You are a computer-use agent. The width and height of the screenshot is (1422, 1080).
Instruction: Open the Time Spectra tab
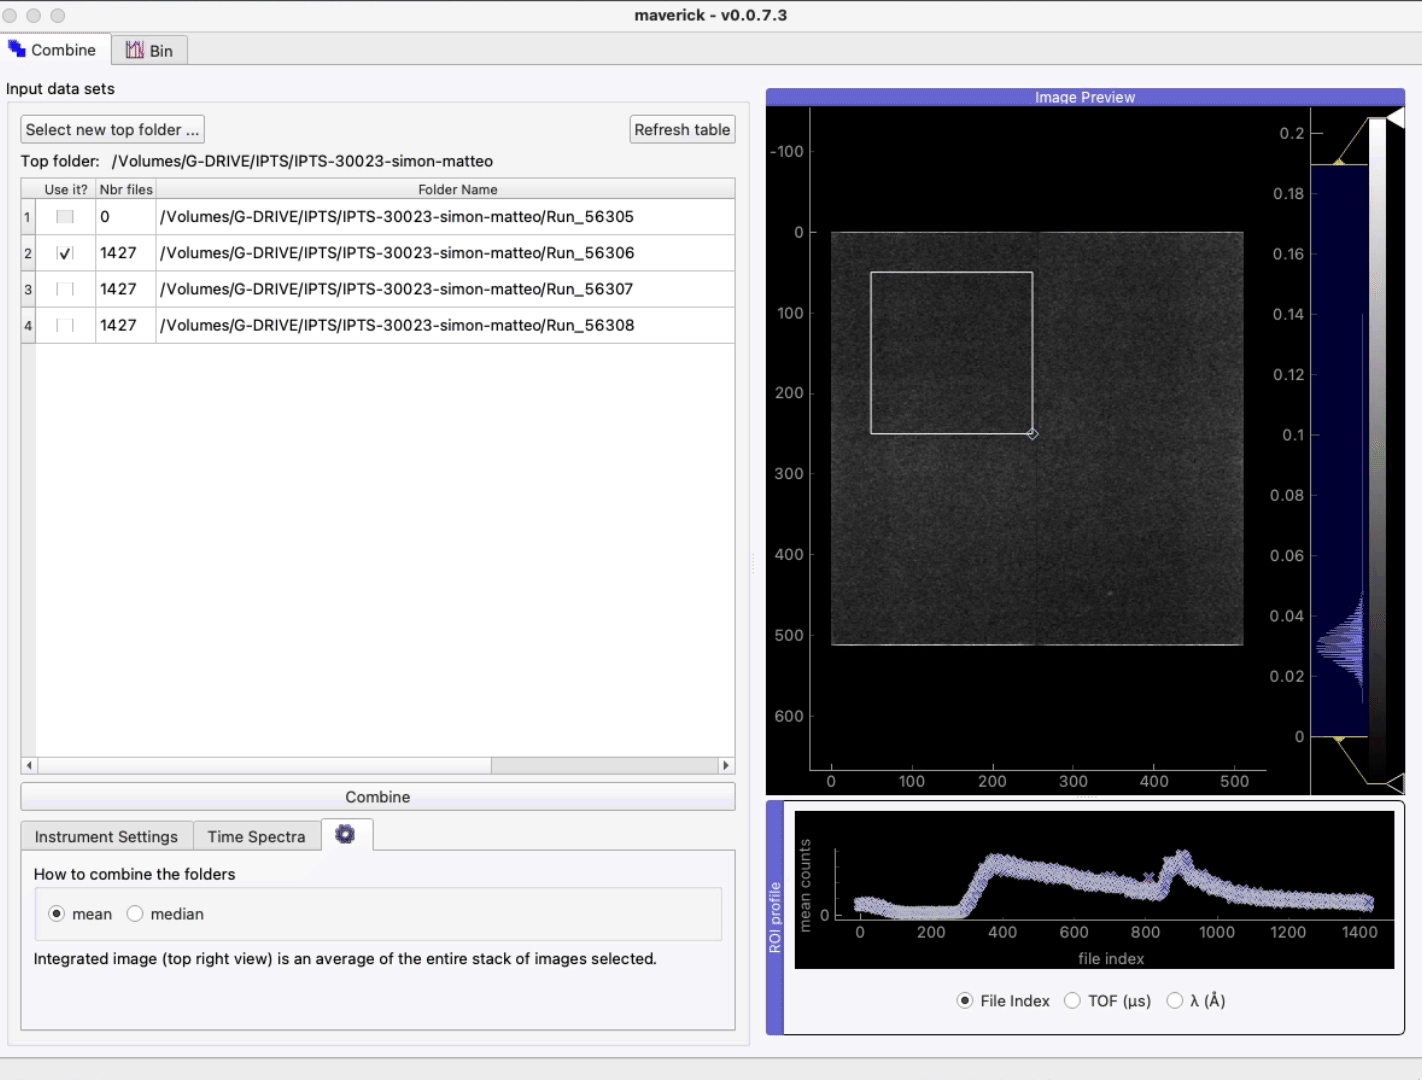pyautogui.click(x=256, y=837)
